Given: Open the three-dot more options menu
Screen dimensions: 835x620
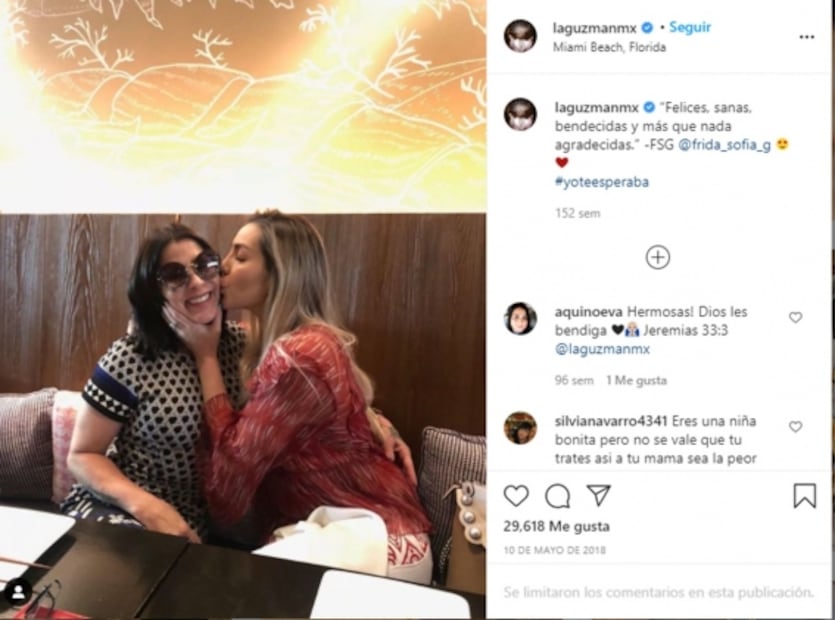Looking at the screenshot, I should (x=807, y=37).
